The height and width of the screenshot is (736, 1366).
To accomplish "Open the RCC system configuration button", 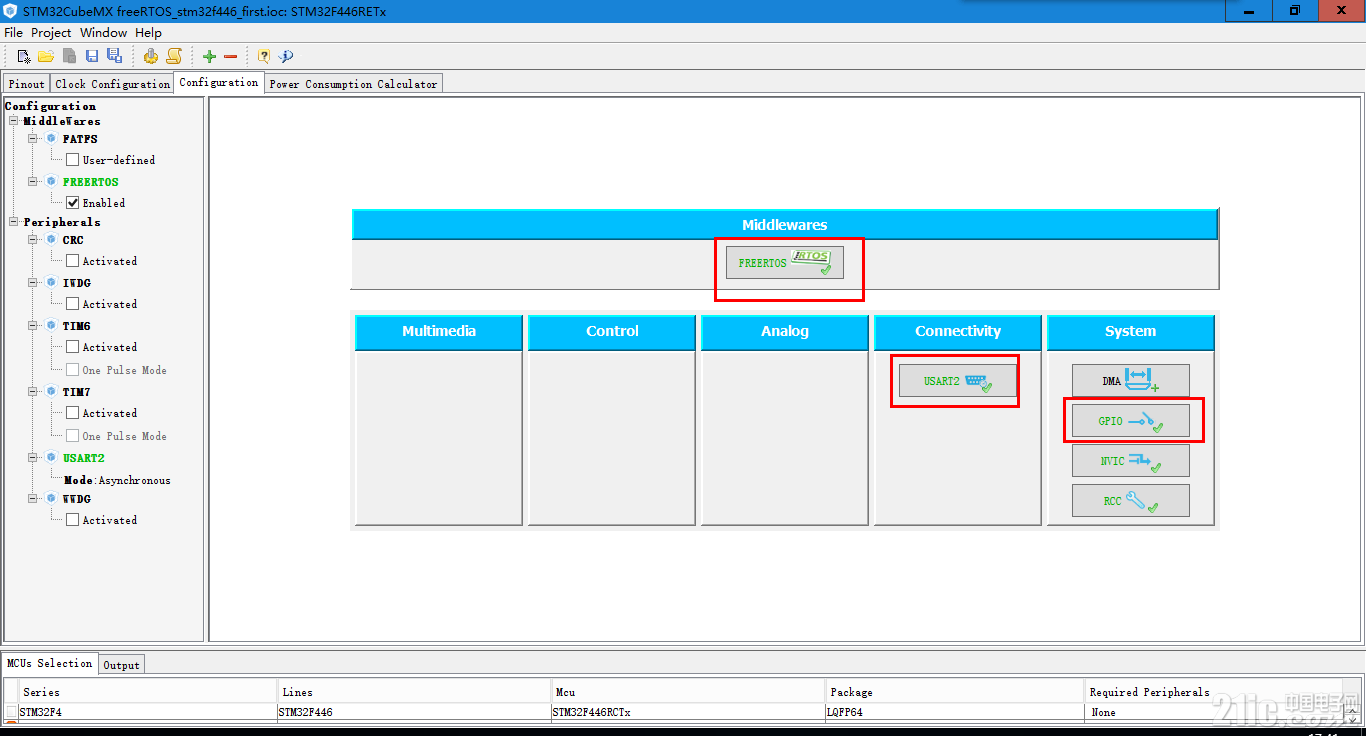I will coord(1131,501).
